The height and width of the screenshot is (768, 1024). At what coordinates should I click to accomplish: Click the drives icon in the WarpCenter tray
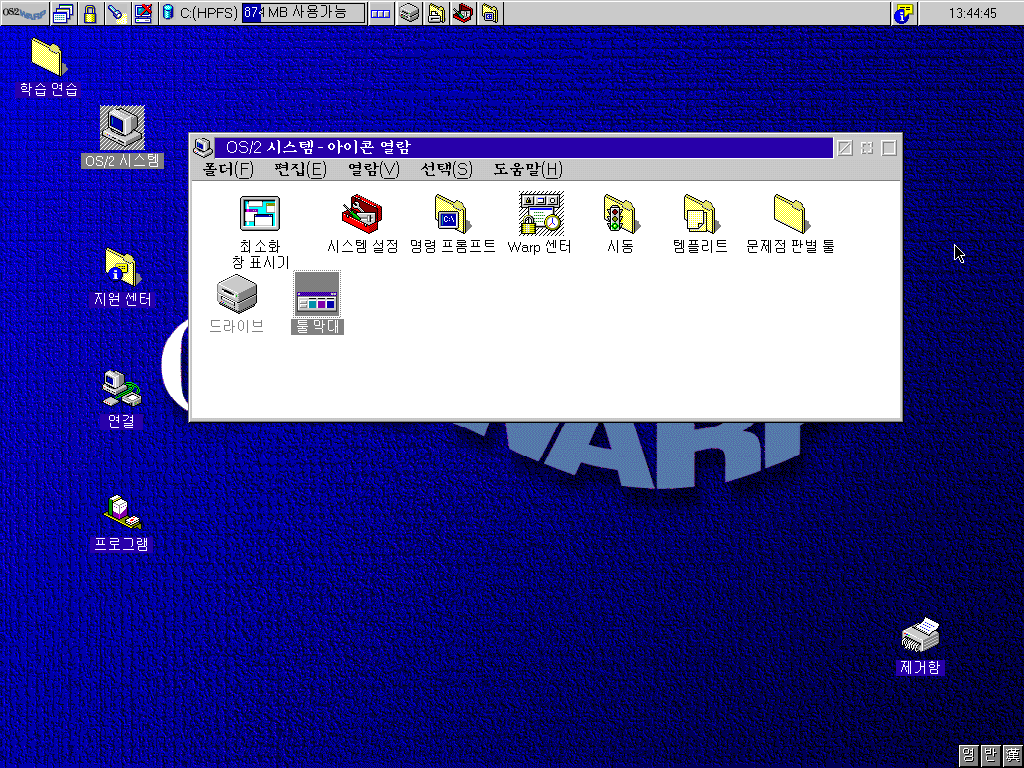click(409, 13)
